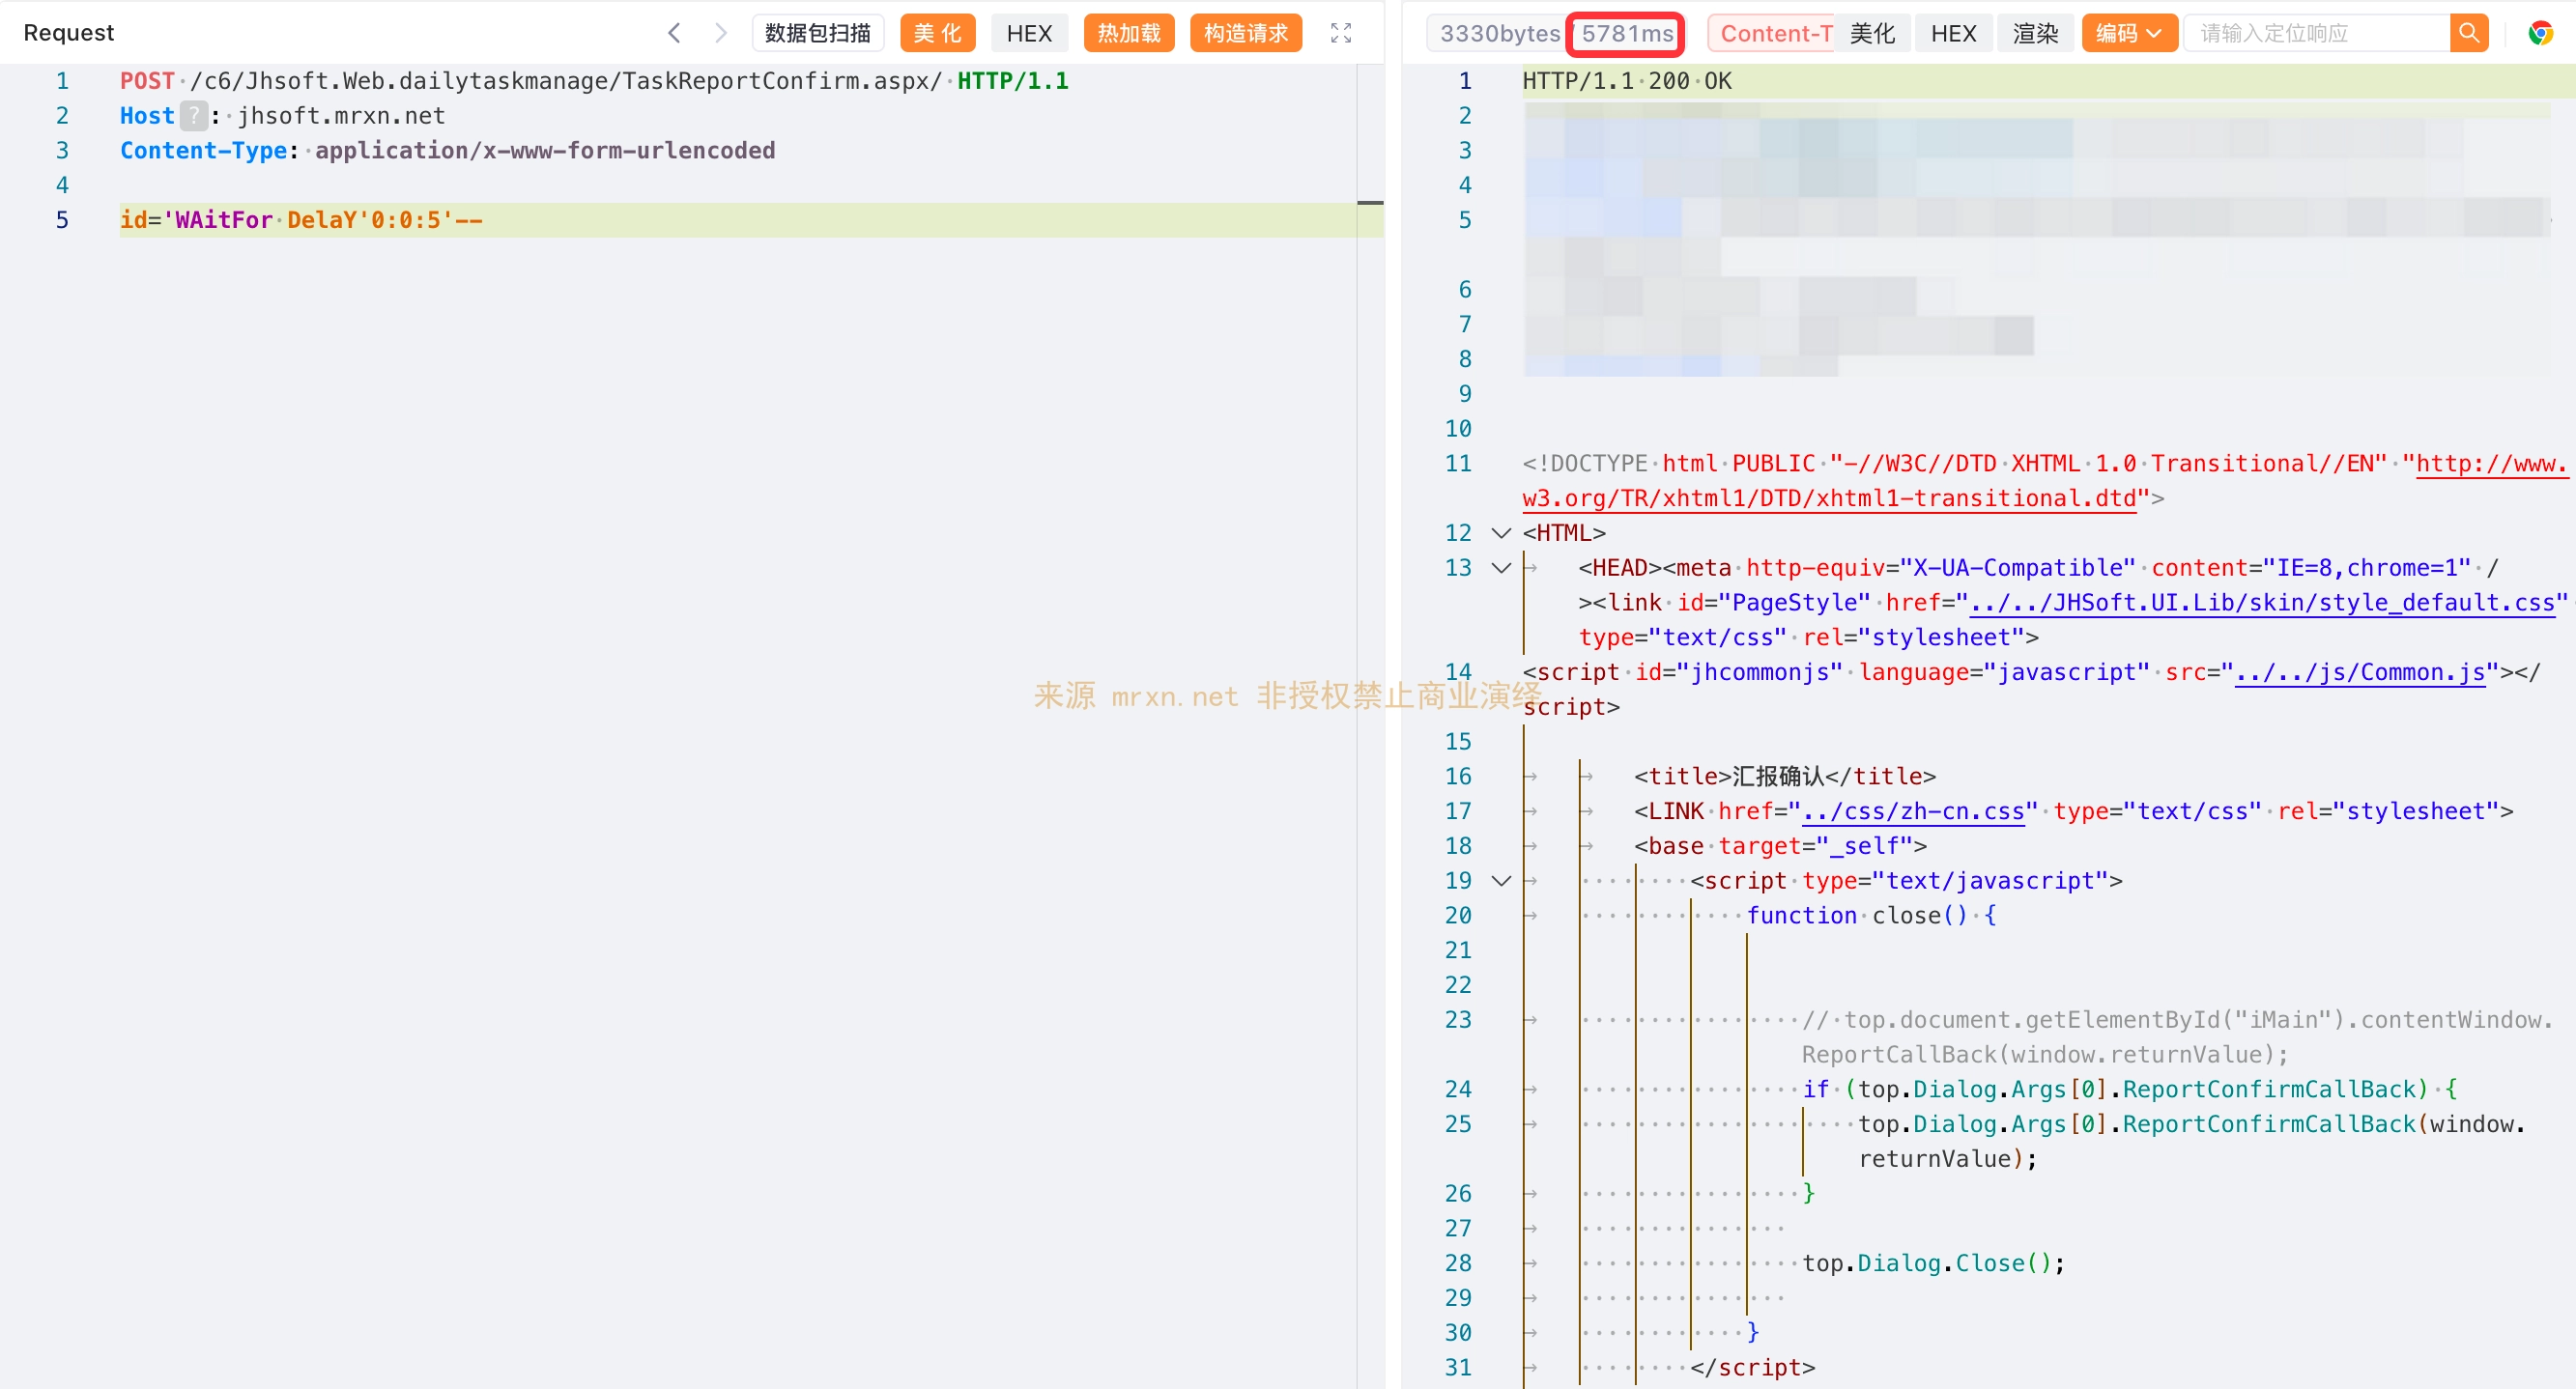Click the closing </script> tag on line 31

[1752, 1367]
